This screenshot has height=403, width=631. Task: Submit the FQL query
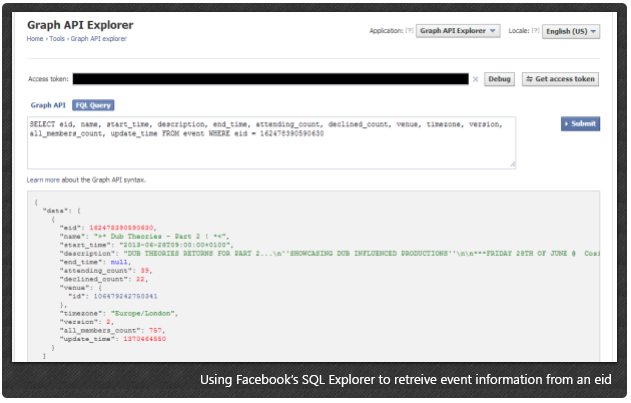pos(580,124)
